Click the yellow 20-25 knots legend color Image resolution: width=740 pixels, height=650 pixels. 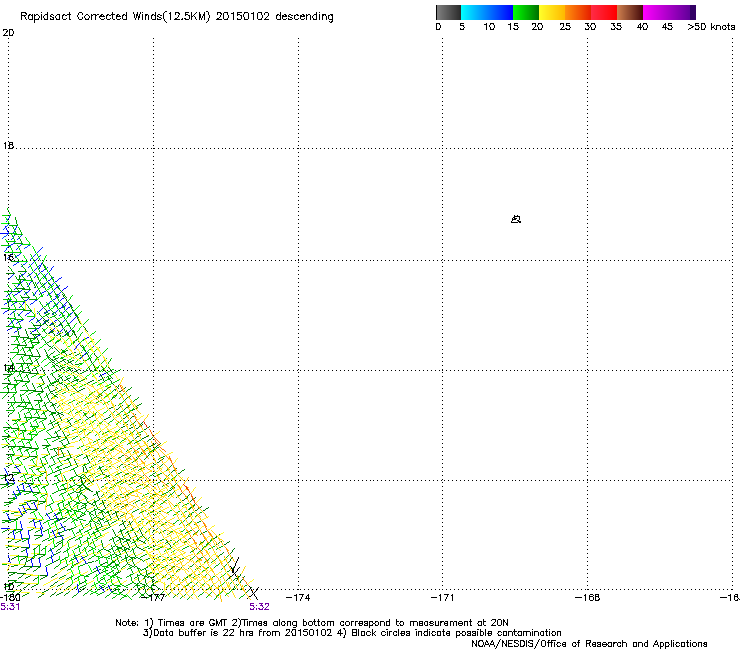[x=552, y=12]
